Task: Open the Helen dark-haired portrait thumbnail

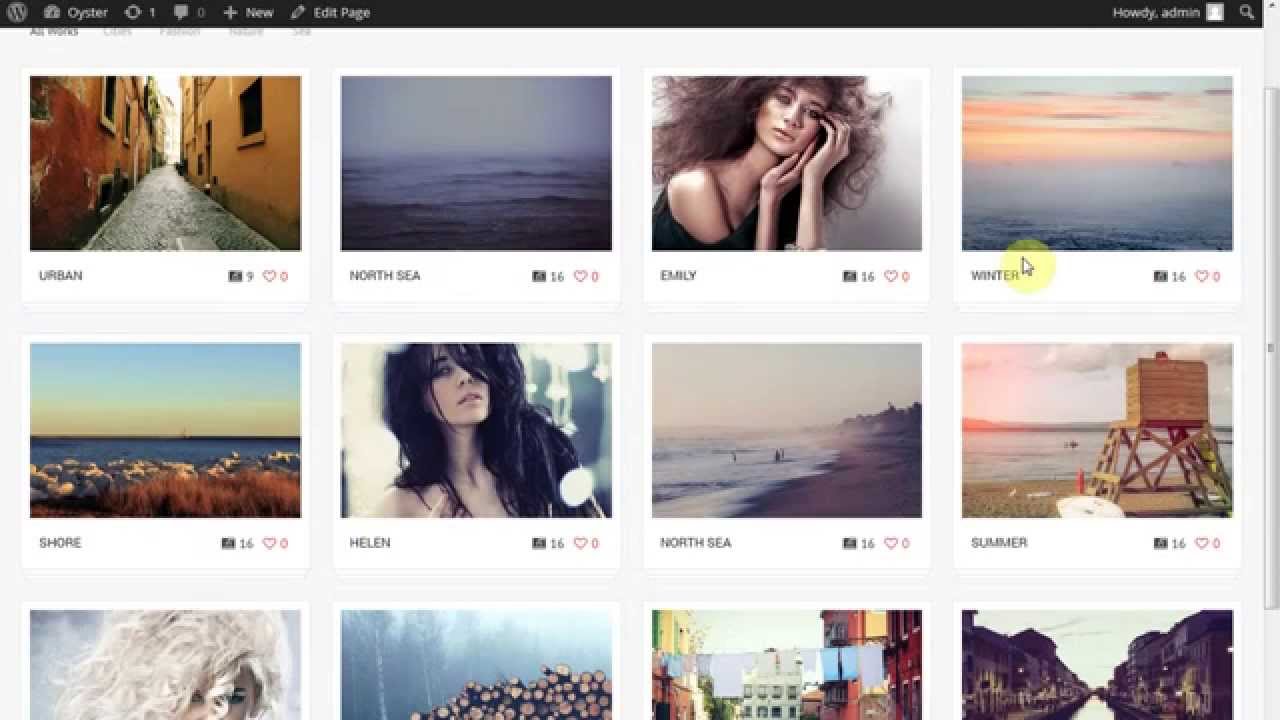Action: (x=476, y=430)
